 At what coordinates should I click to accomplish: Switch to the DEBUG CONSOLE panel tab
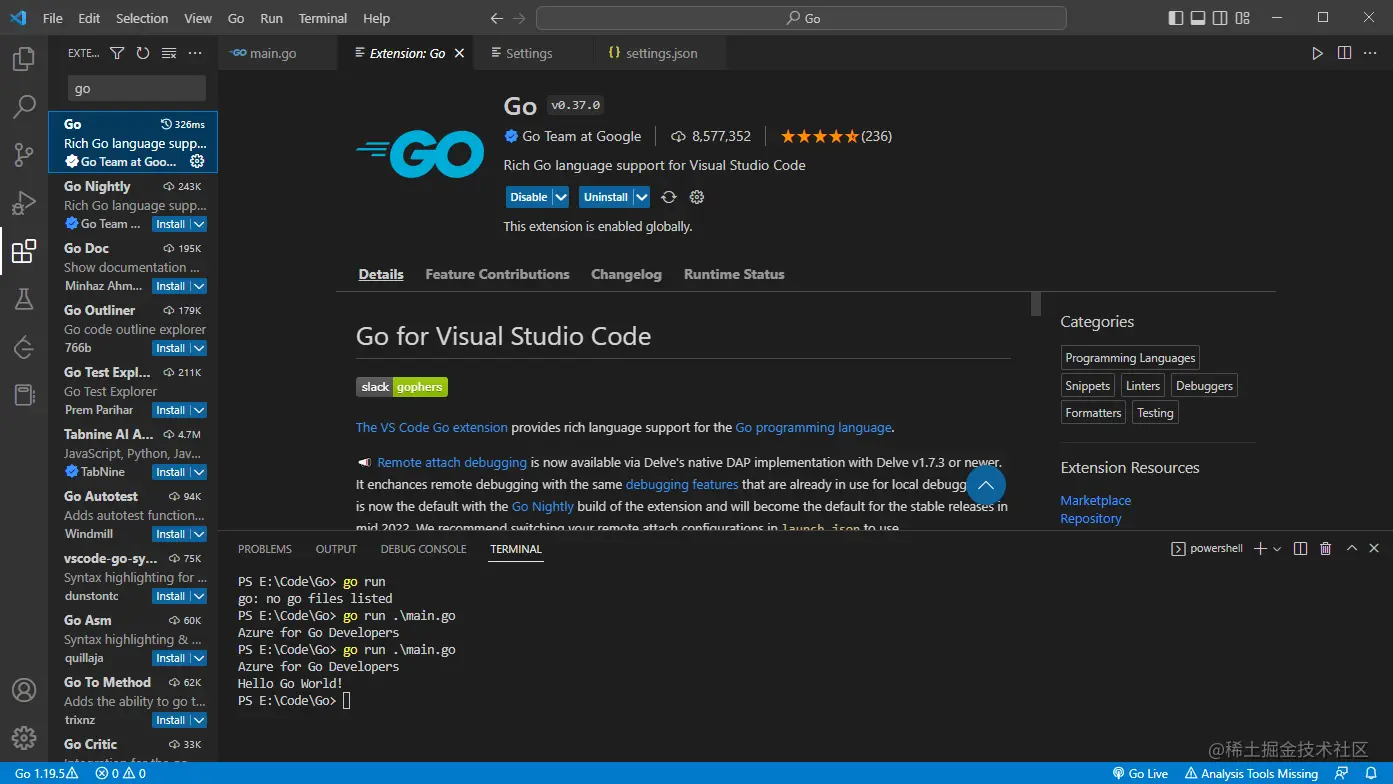[x=423, y=549]
